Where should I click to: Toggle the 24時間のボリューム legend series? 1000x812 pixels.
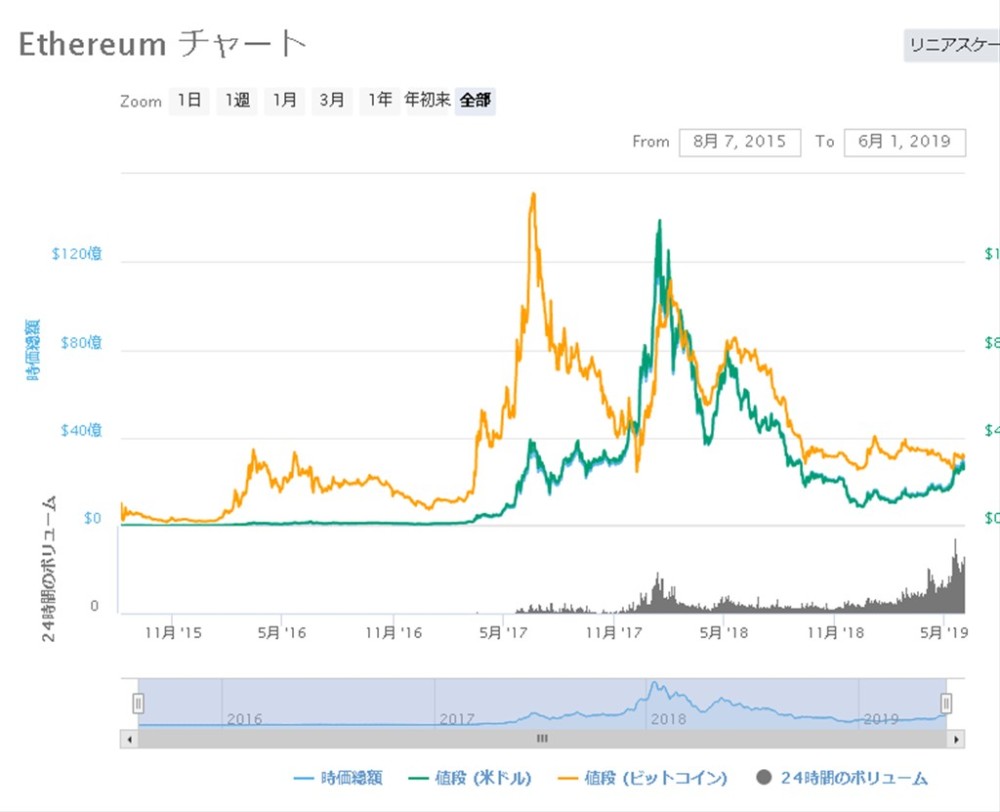pyautogui.click(x=842, y=778)
